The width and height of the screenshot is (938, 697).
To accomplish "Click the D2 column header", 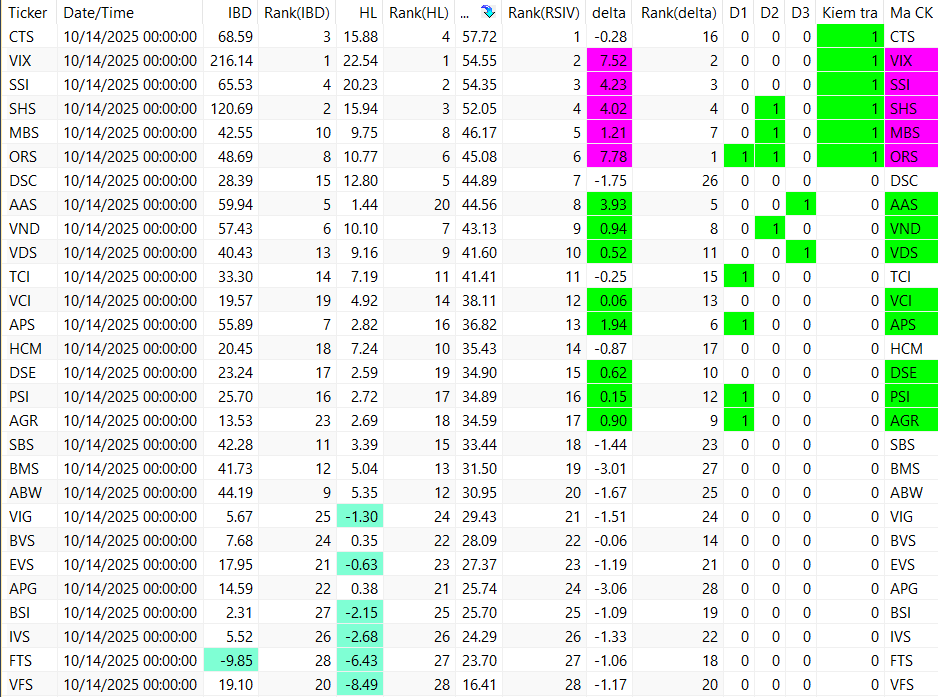I will [x=769, y=13].
